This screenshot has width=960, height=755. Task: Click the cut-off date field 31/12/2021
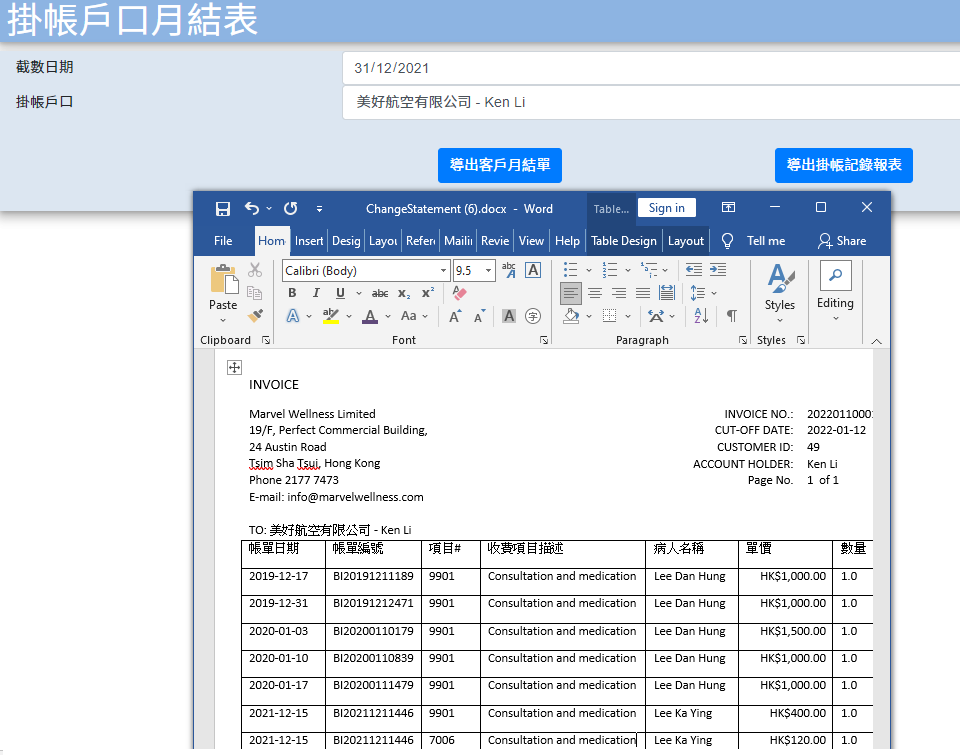pos(651,68)
